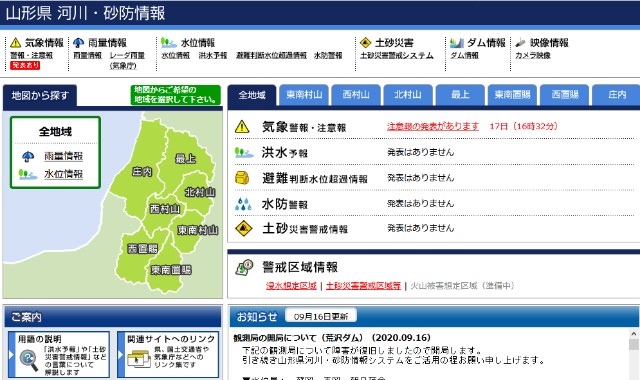Select 北村山 region on the map
Viewport: 640px width, 380px height.
tap(200, 192)
